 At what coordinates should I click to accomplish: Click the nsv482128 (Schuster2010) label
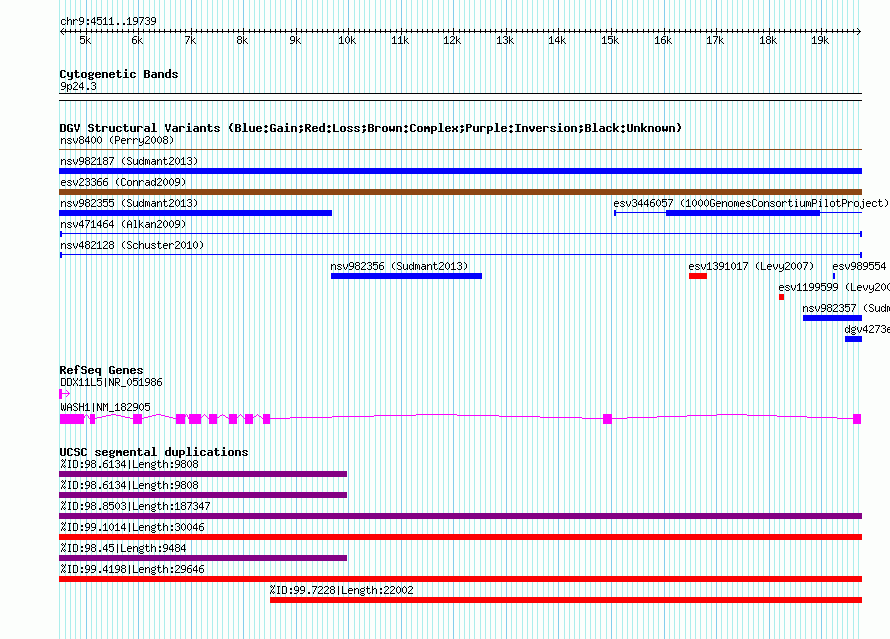point(132,245)
